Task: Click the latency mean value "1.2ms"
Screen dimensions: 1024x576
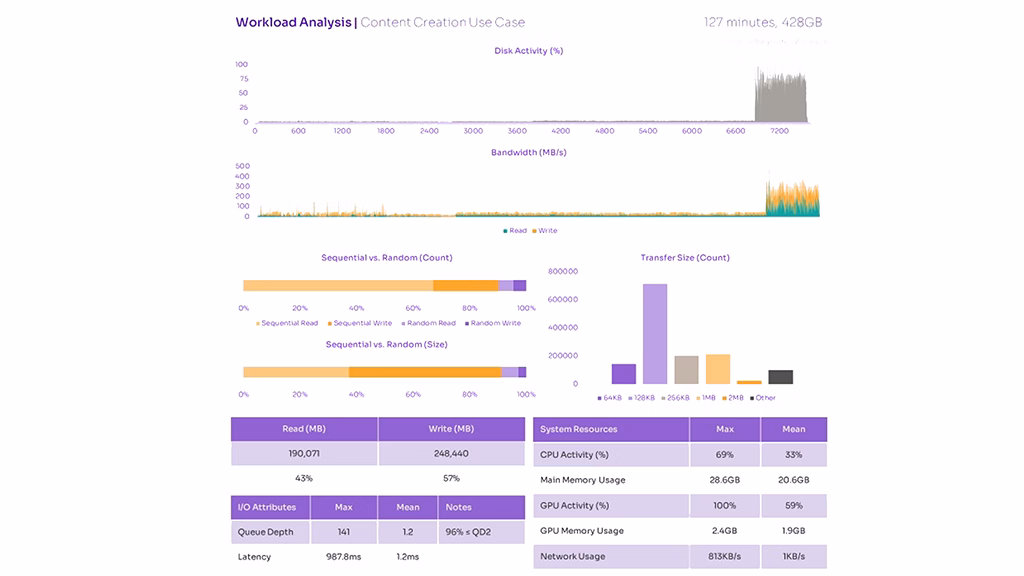Action: 408,556
